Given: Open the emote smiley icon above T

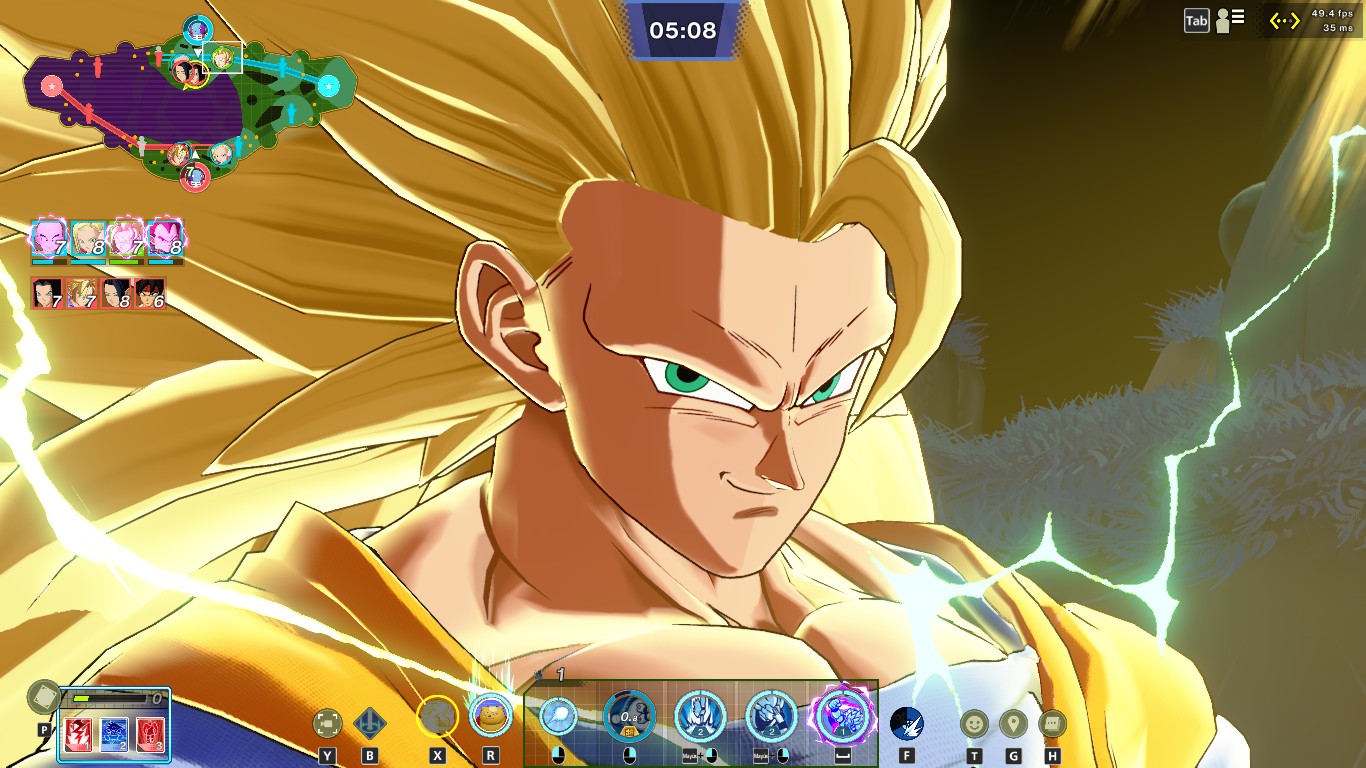Looking at the screenshot, I should tap(974, 723).
